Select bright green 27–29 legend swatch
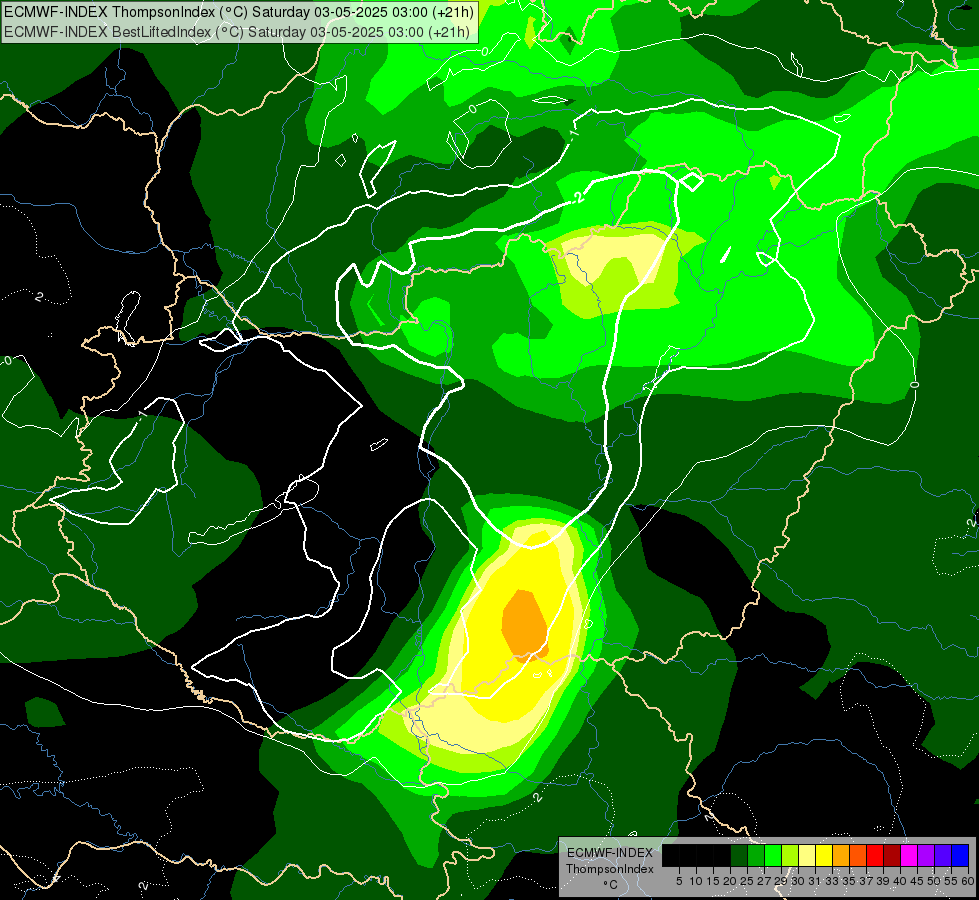 click(x=773, y=855)
